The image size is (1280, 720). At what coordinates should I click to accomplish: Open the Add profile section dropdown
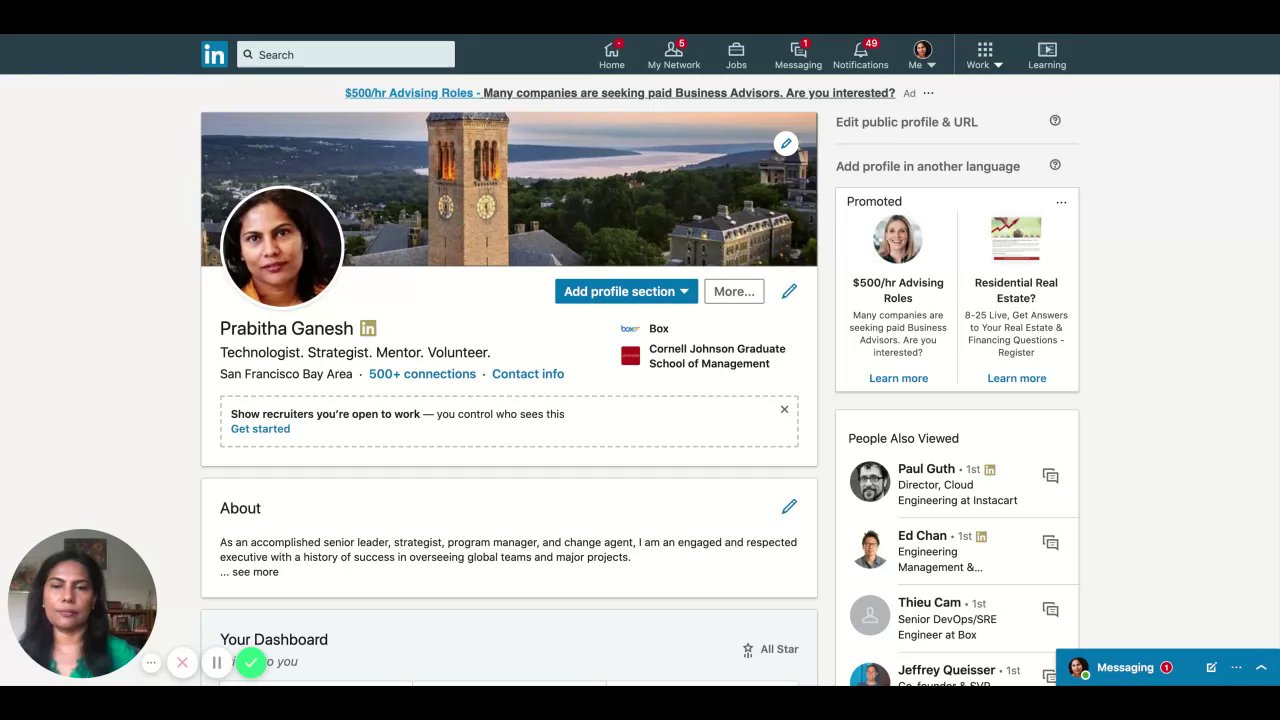tap(626, 291)
